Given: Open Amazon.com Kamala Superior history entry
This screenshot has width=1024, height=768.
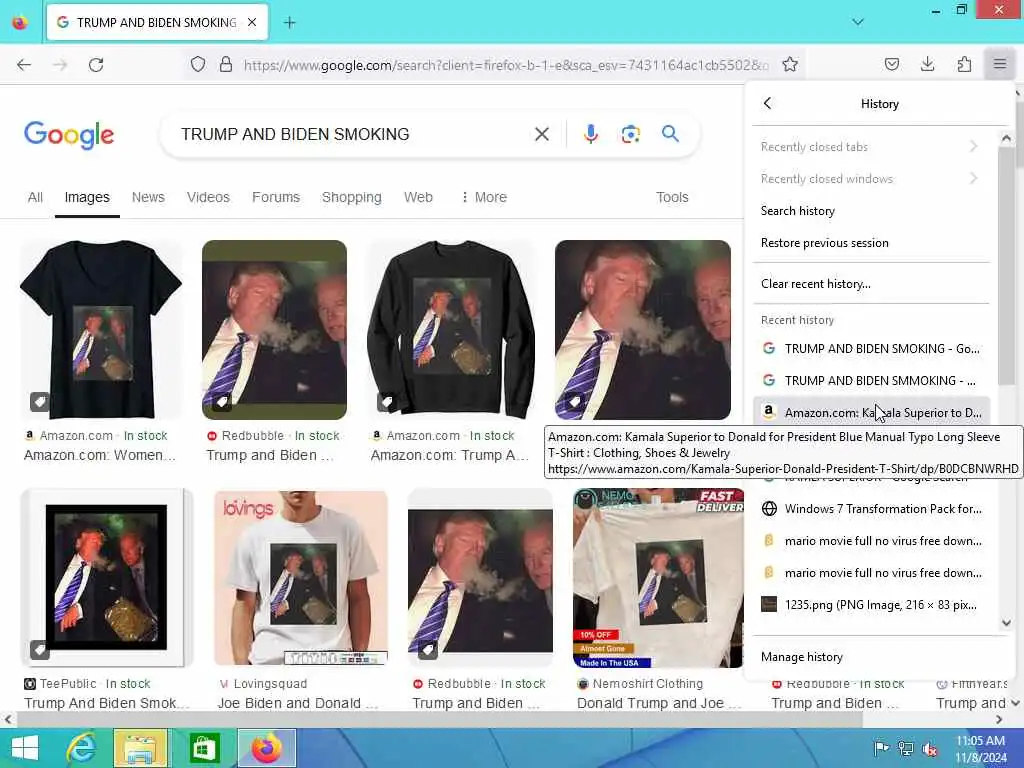Looking at the screenshot, I should [871, 411].
